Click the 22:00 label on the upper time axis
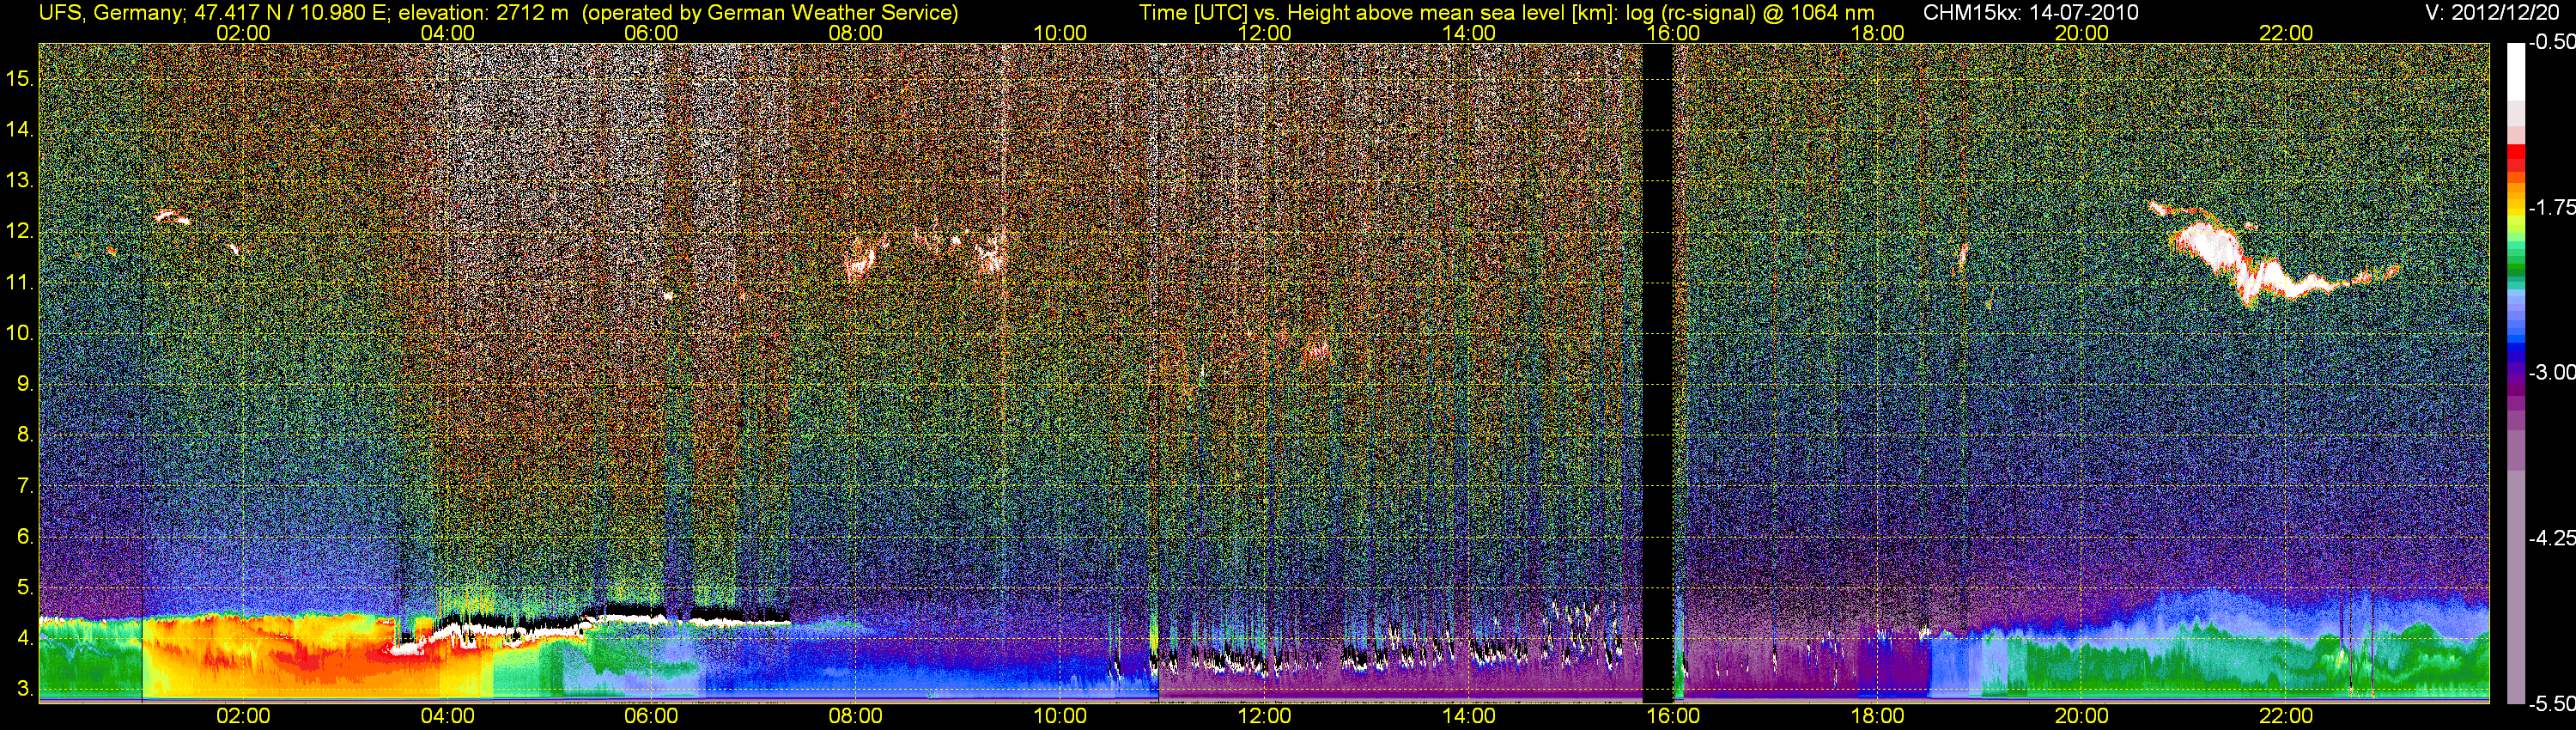Screen dimensions: 2576x730 [x=2286, y=33]
